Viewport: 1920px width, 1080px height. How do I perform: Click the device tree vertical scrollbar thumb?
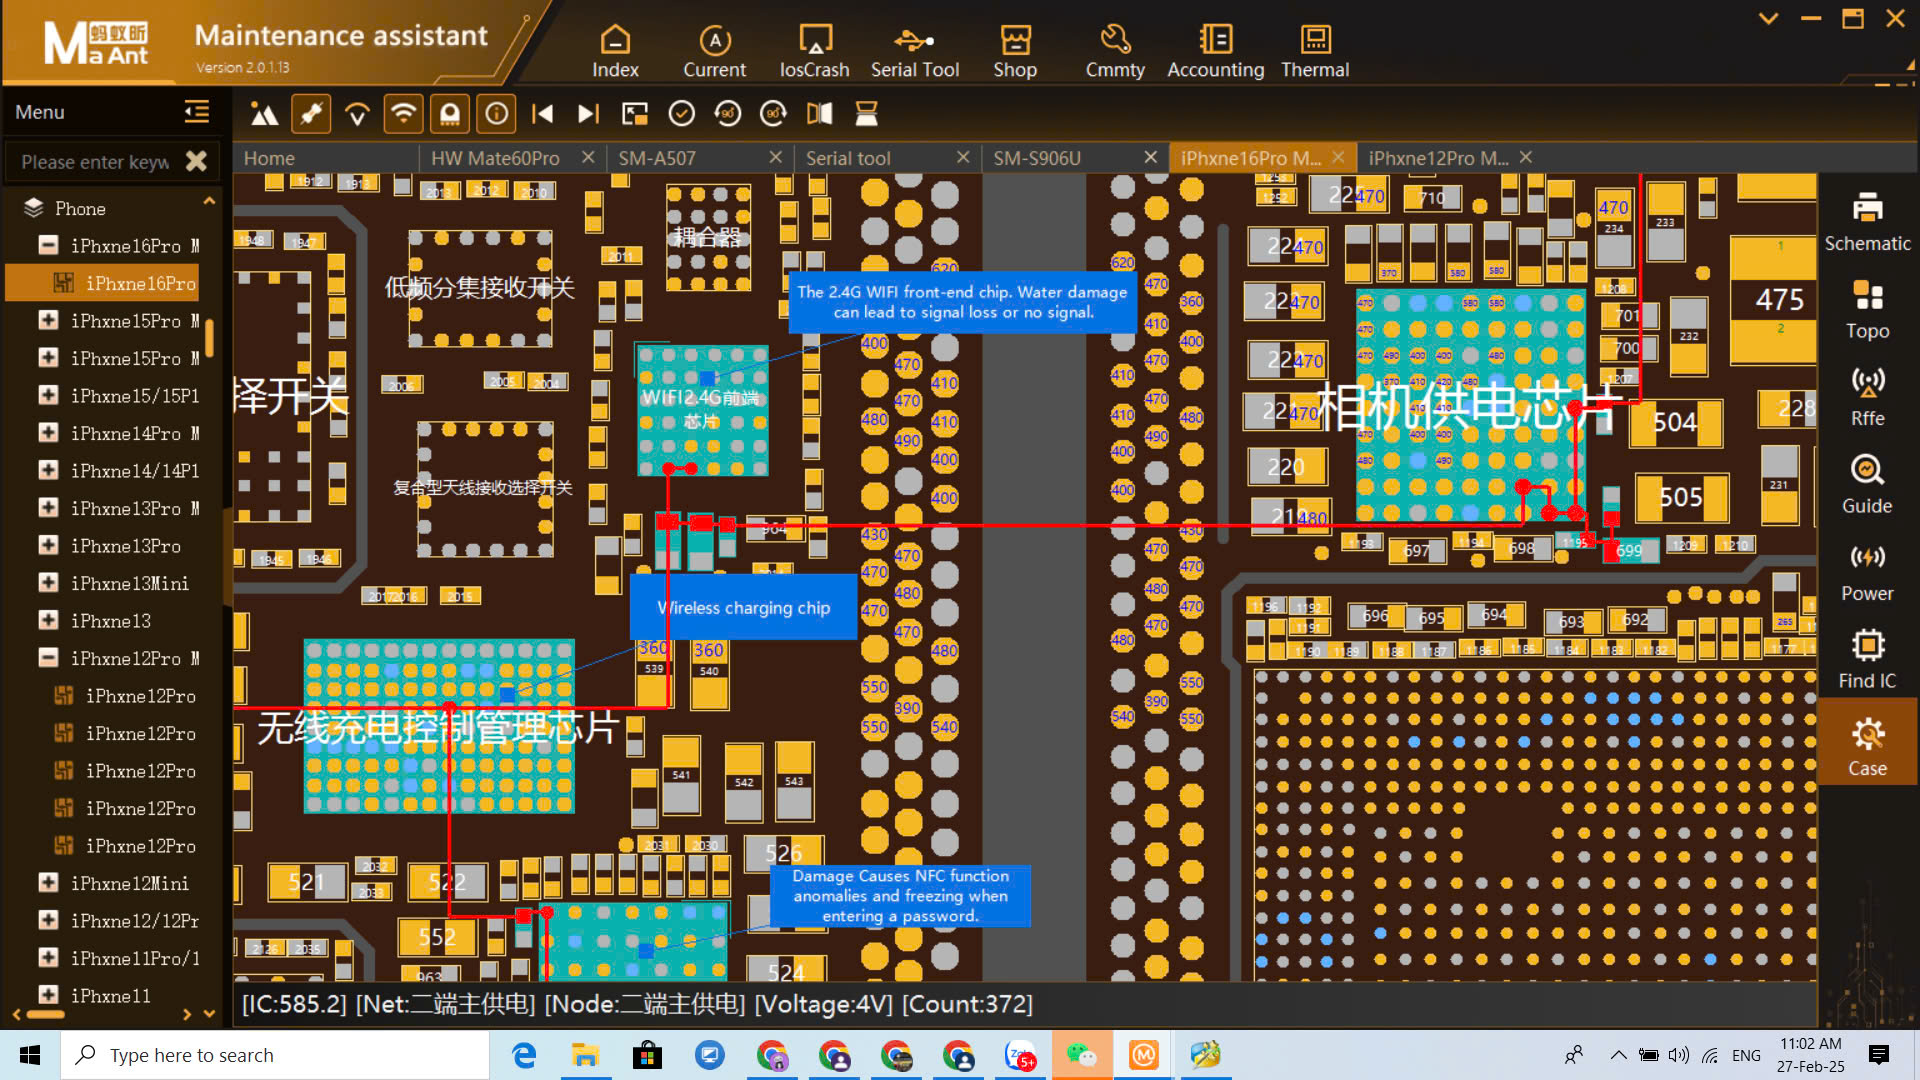click(209, 336)
